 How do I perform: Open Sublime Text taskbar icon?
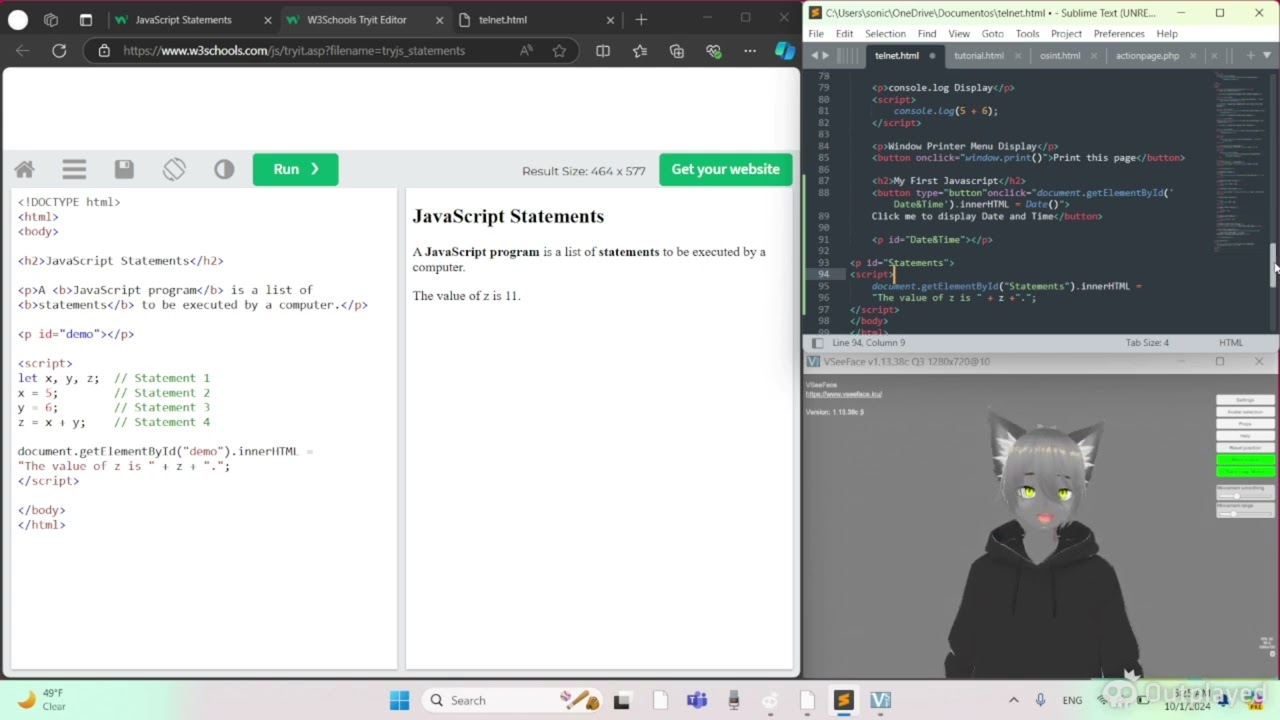pos(843,700)
